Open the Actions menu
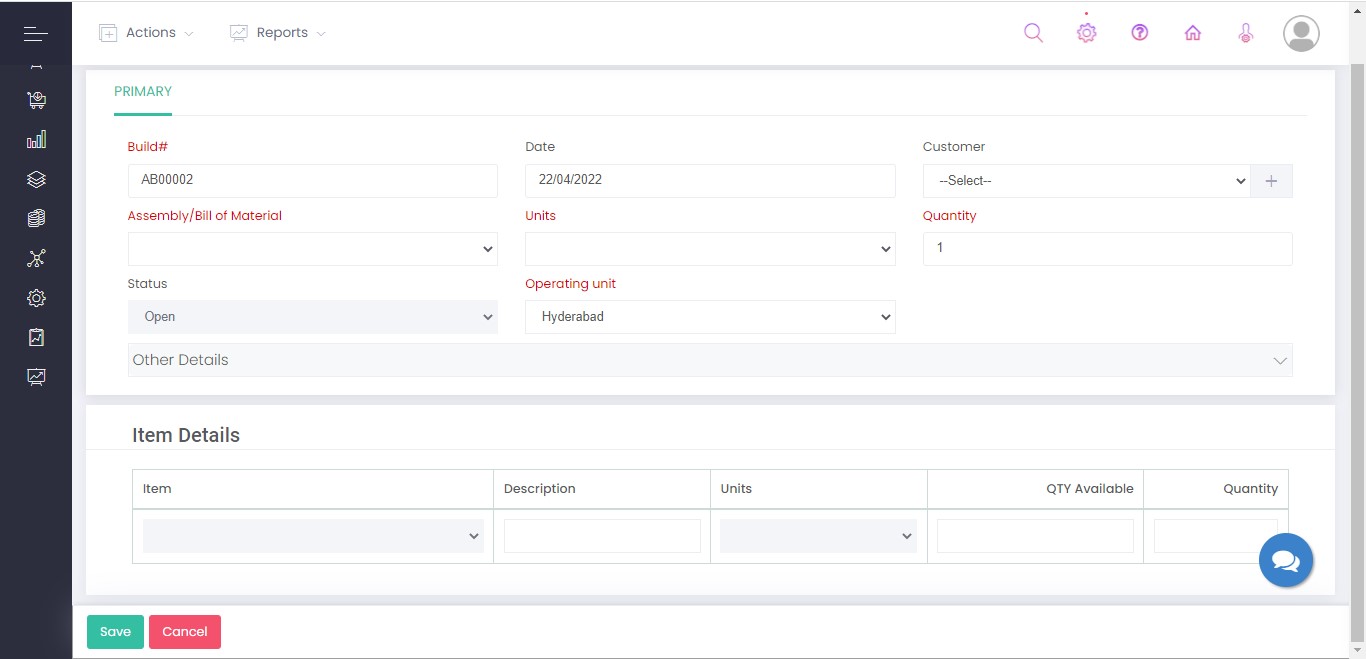Viewport: 1366px width, 659px height. (x=145, y=32)
